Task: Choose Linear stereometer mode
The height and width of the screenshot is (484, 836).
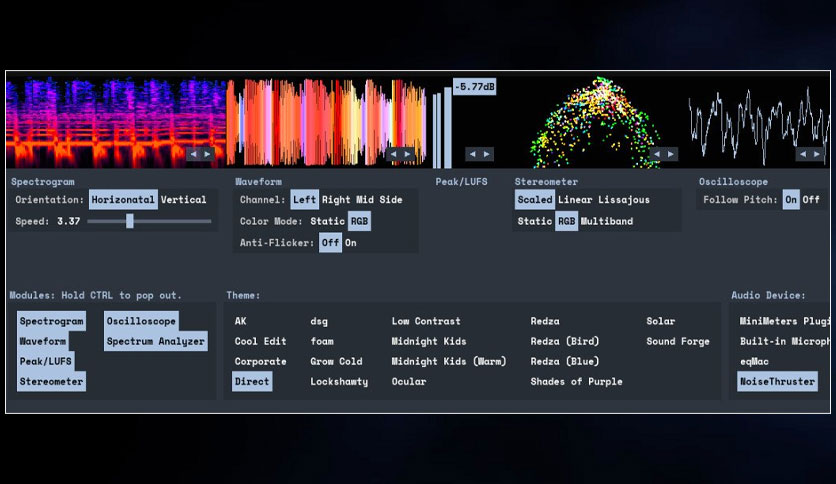Action: click(575, 199)
